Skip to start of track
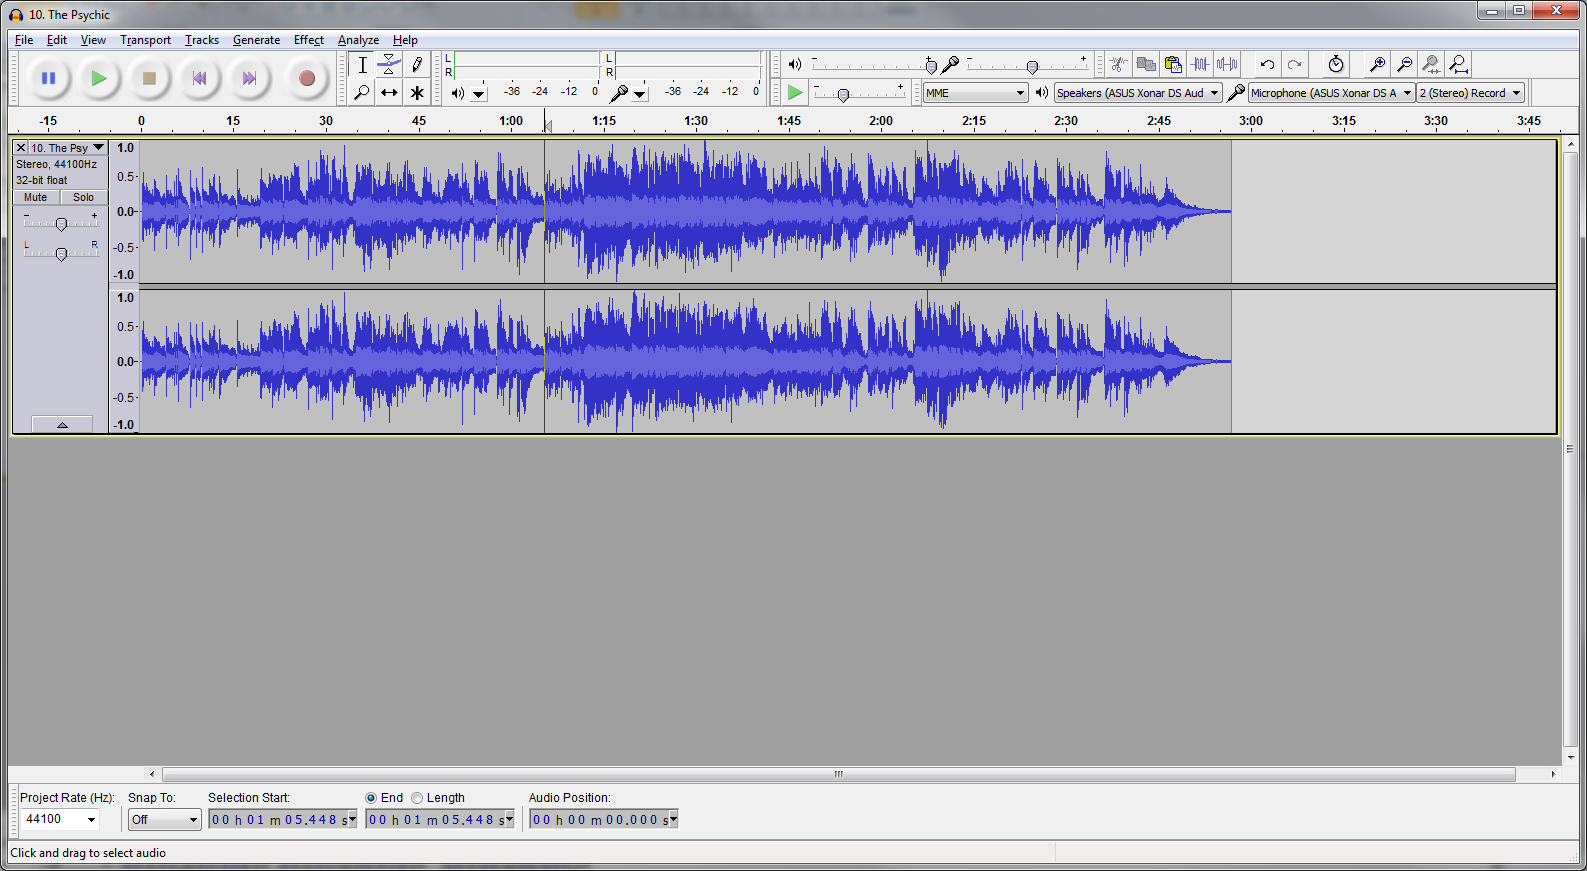Image resolution: width=1587 pixels, height=871 pixels. click(200, 78)
